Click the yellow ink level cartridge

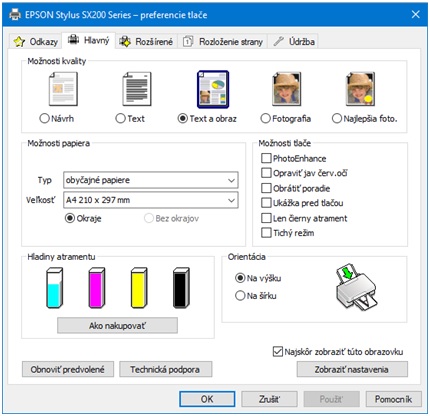139,288
